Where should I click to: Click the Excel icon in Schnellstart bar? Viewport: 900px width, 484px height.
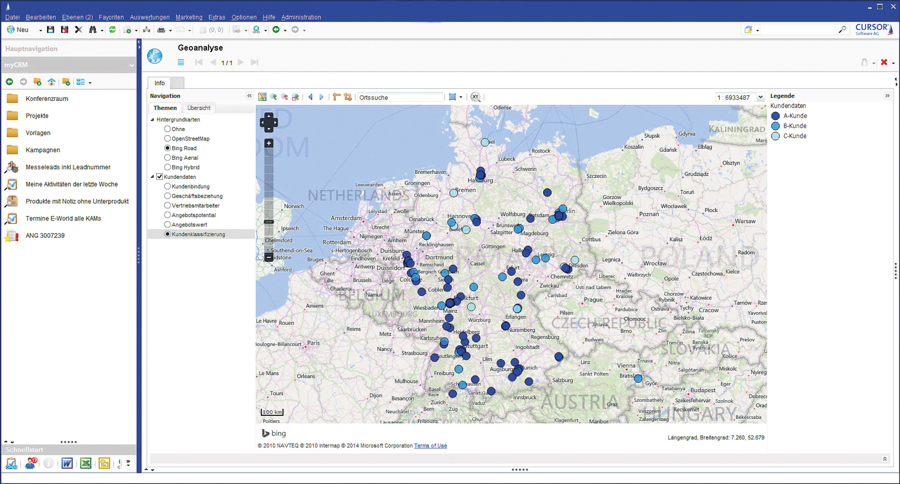click(86, 464)
